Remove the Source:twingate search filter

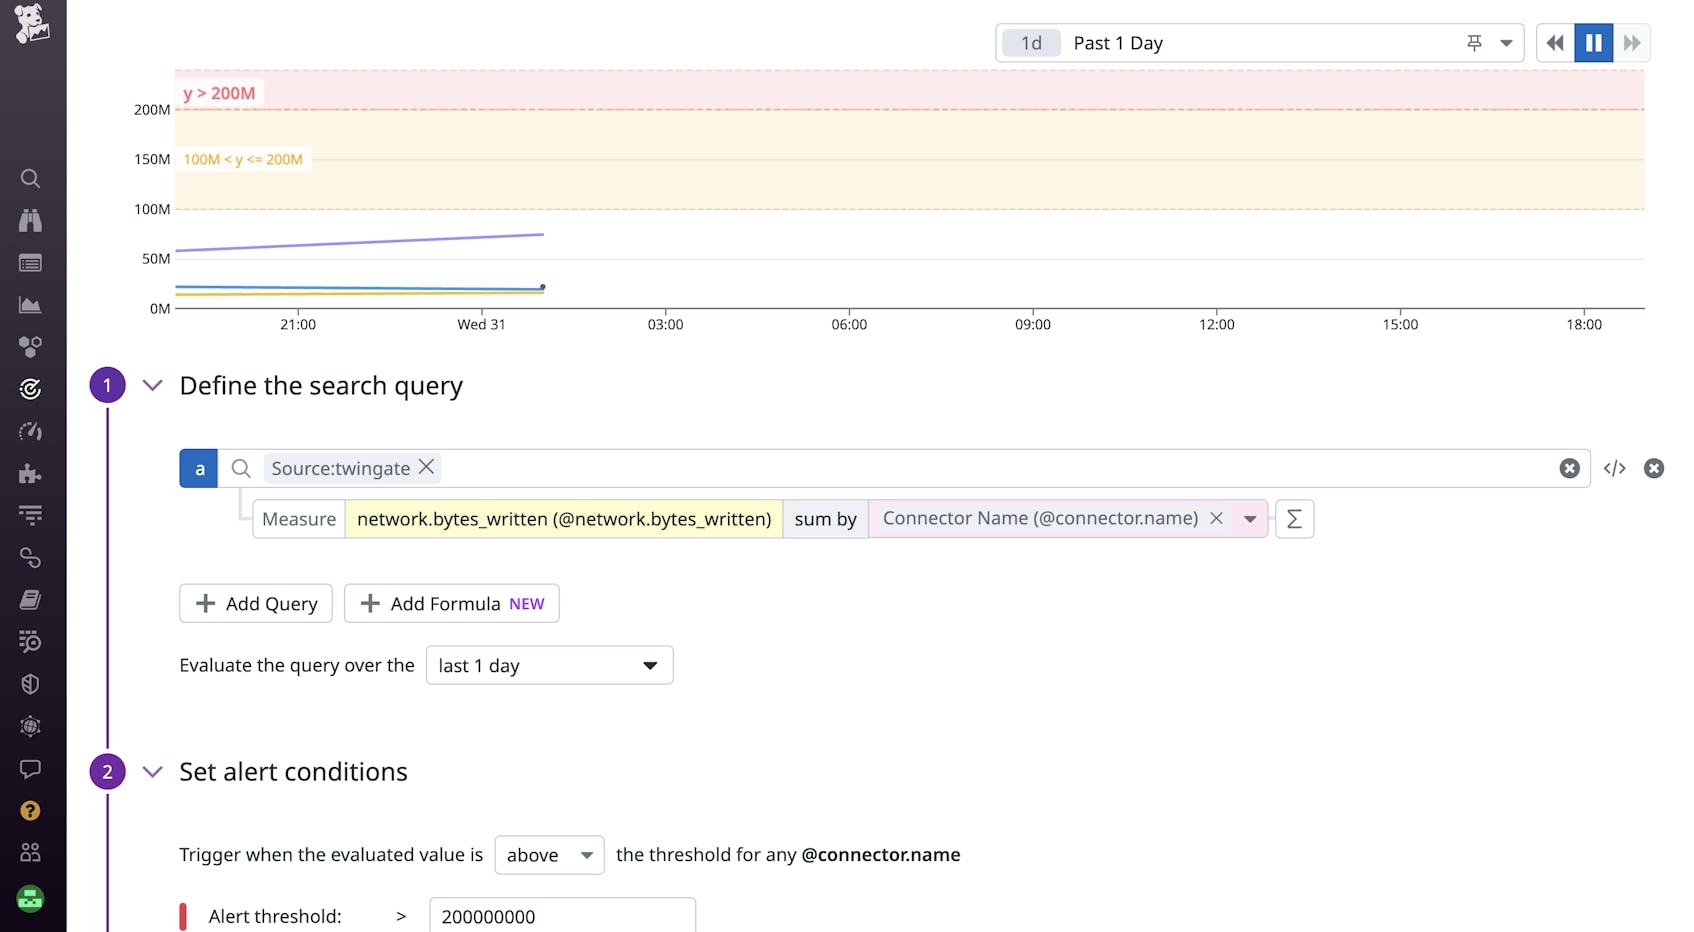[426, 467]
